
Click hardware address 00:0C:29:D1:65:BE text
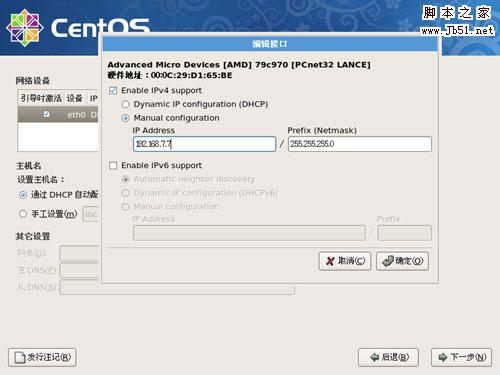(x=192, y=75)
